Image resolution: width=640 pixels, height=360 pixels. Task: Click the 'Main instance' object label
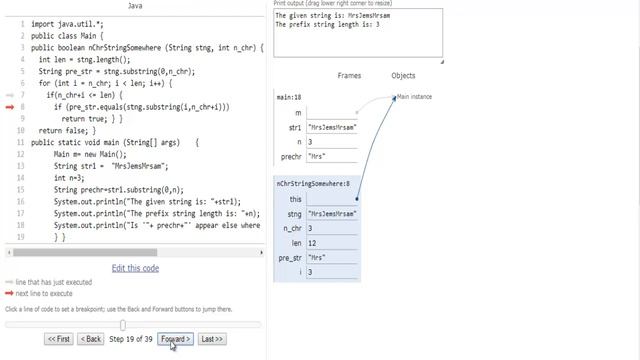coord(414,97)
